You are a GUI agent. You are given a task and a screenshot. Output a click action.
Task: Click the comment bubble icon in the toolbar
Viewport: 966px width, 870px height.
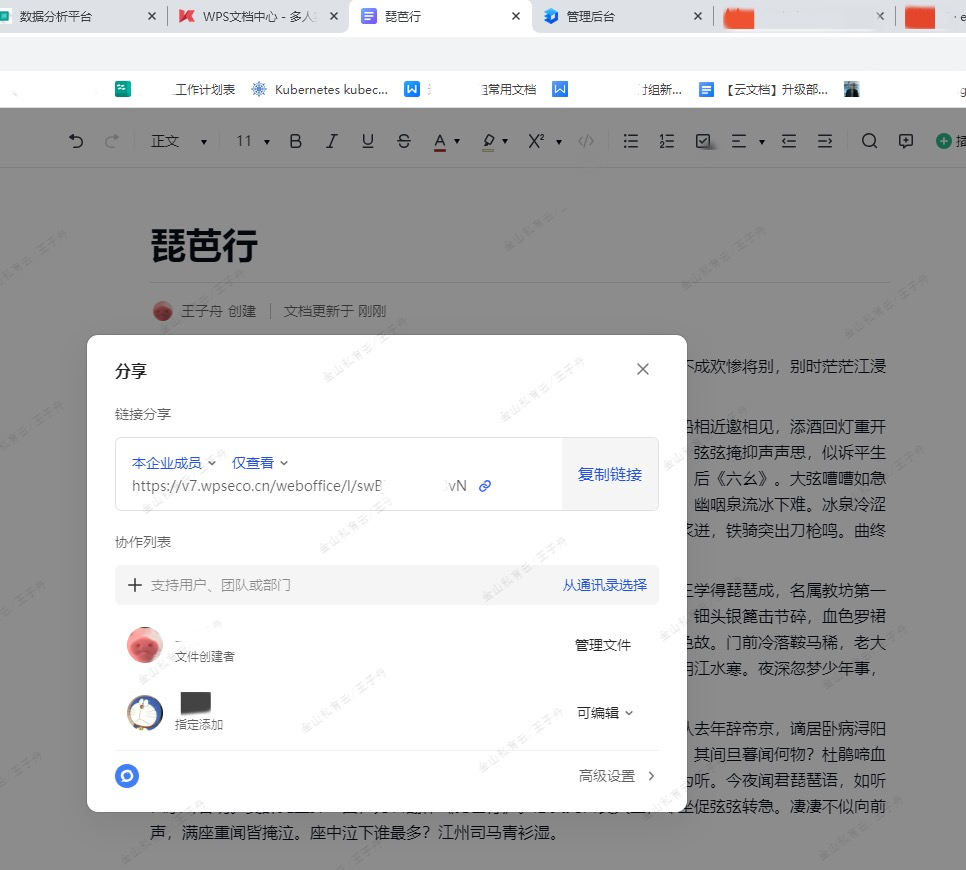(x=906, y=141)
